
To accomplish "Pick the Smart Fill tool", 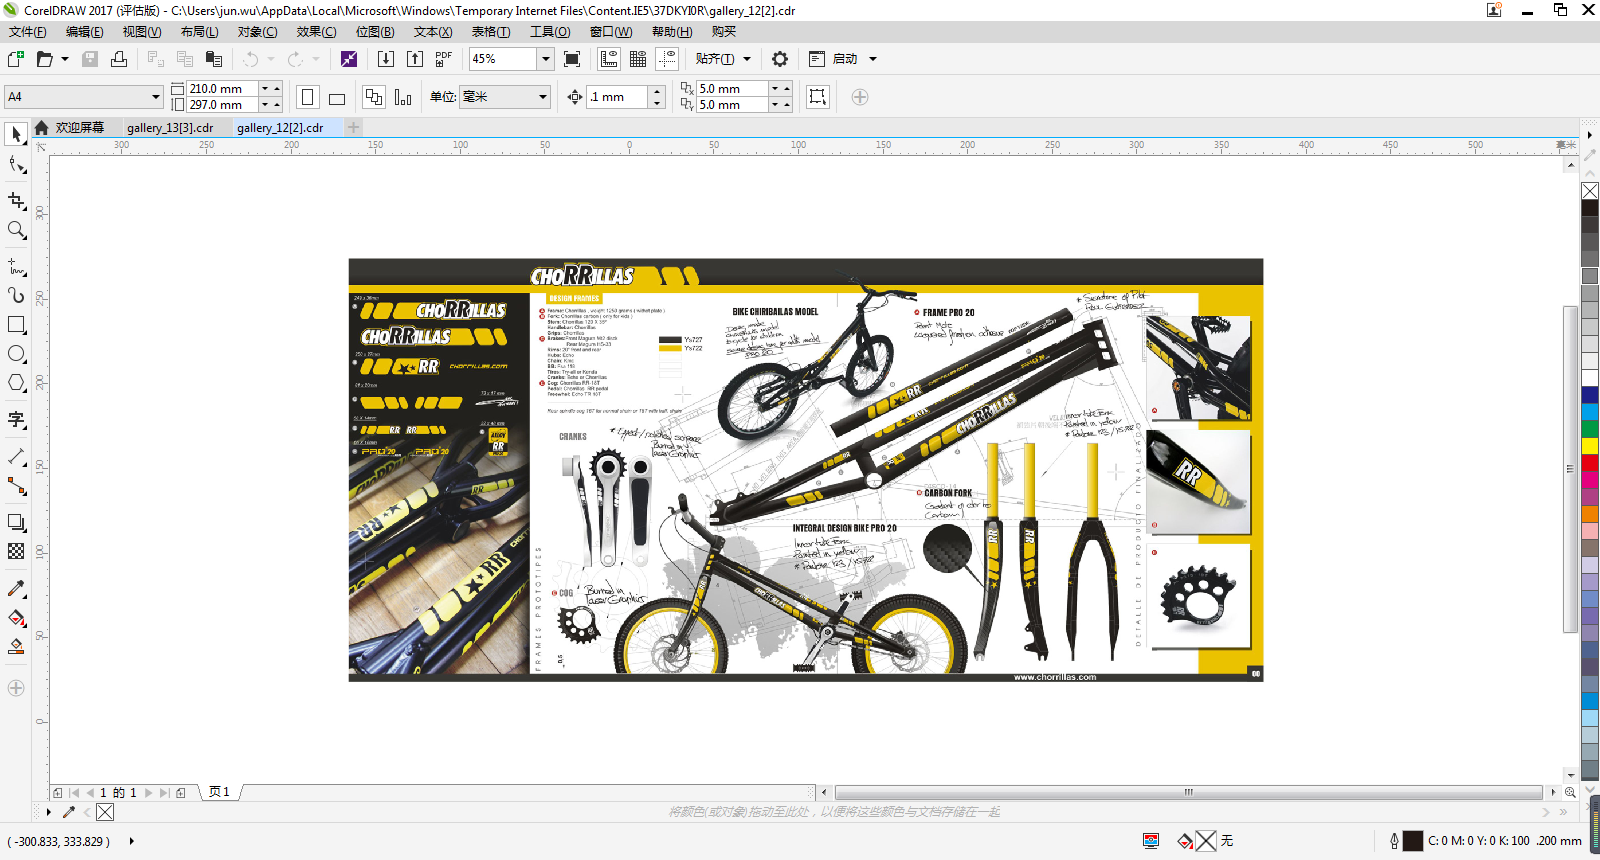I will tap(16, 647).
